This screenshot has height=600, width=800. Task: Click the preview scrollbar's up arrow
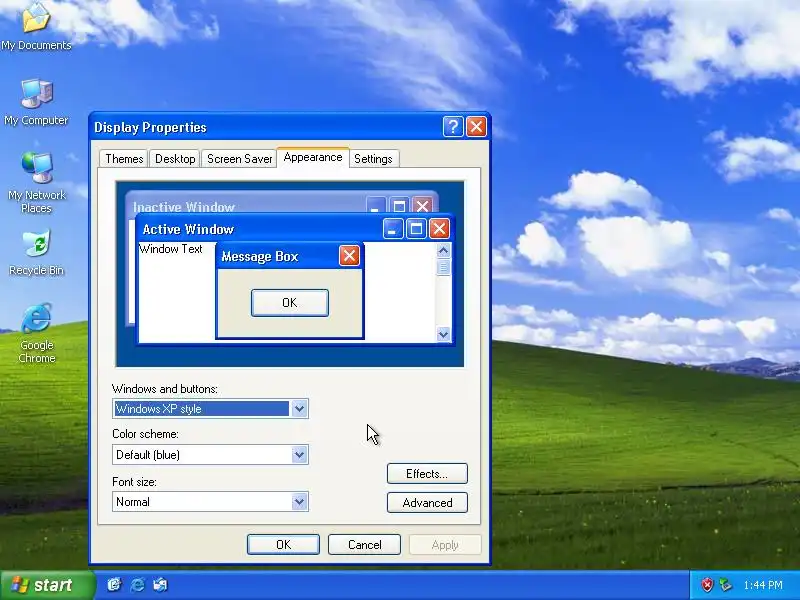coord(443,251)
